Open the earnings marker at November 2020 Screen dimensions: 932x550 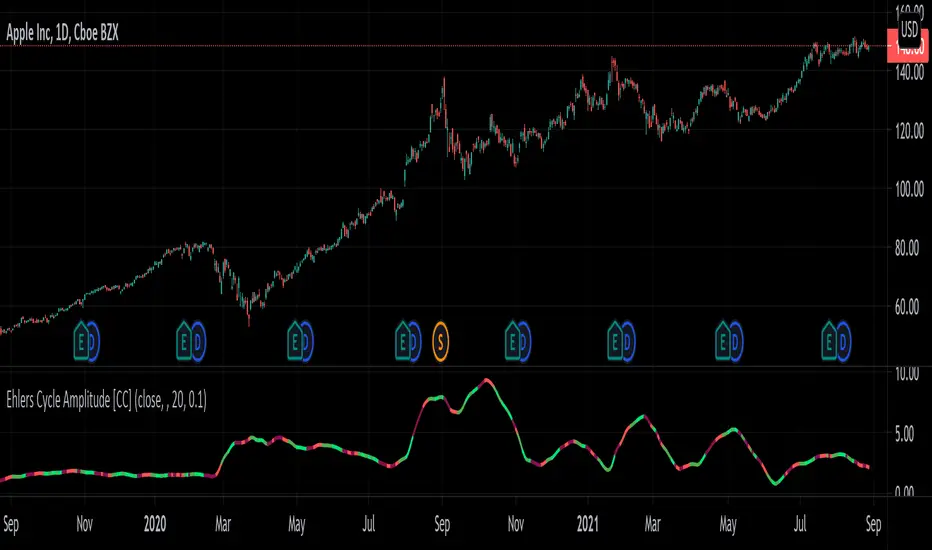point(512,341)
